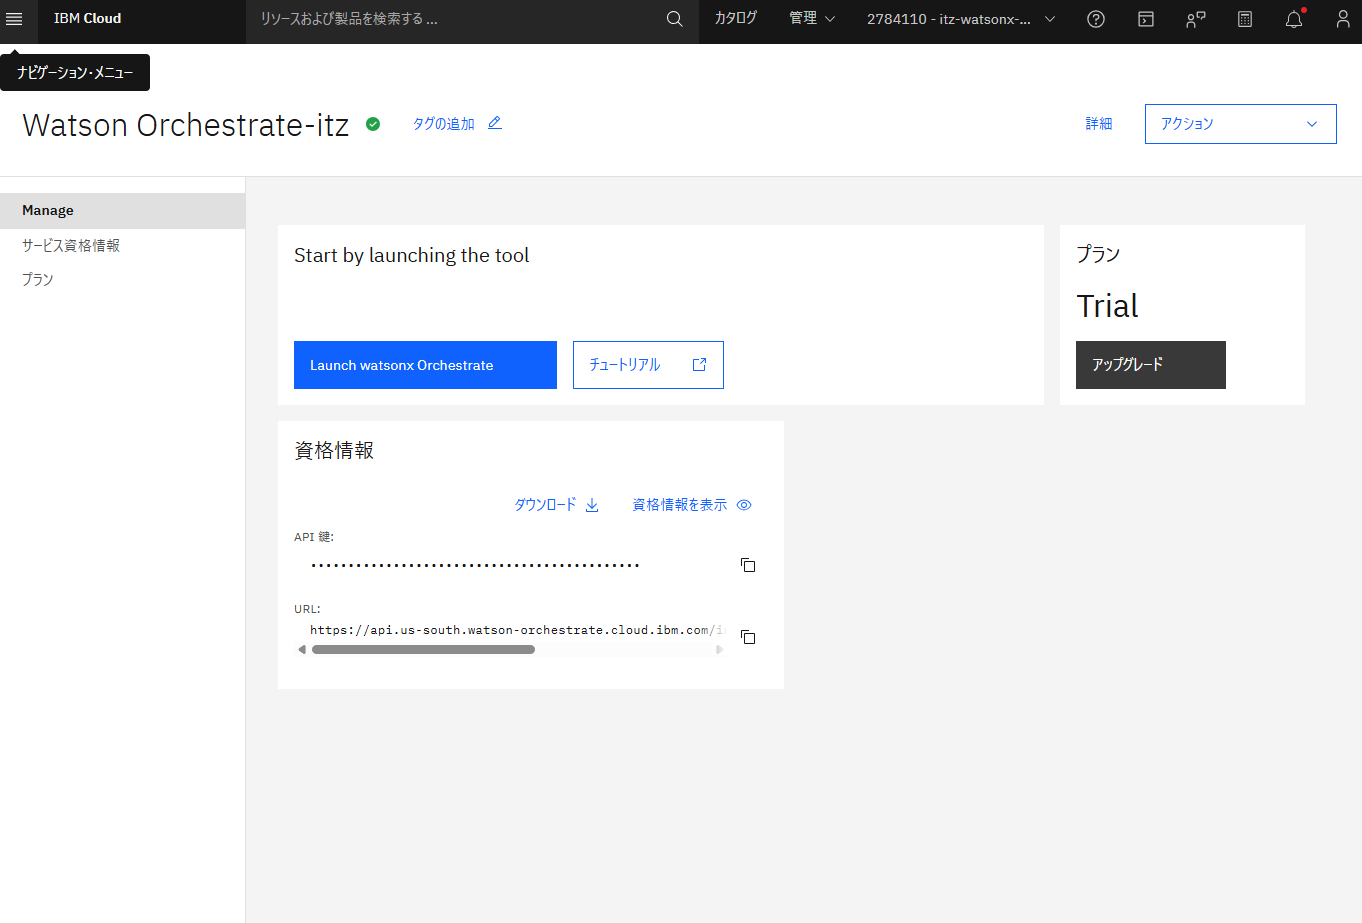Click the URL horizontal scrollbar thumb
This screenshot has width=1362, height=923.
[x=423, y=650]
